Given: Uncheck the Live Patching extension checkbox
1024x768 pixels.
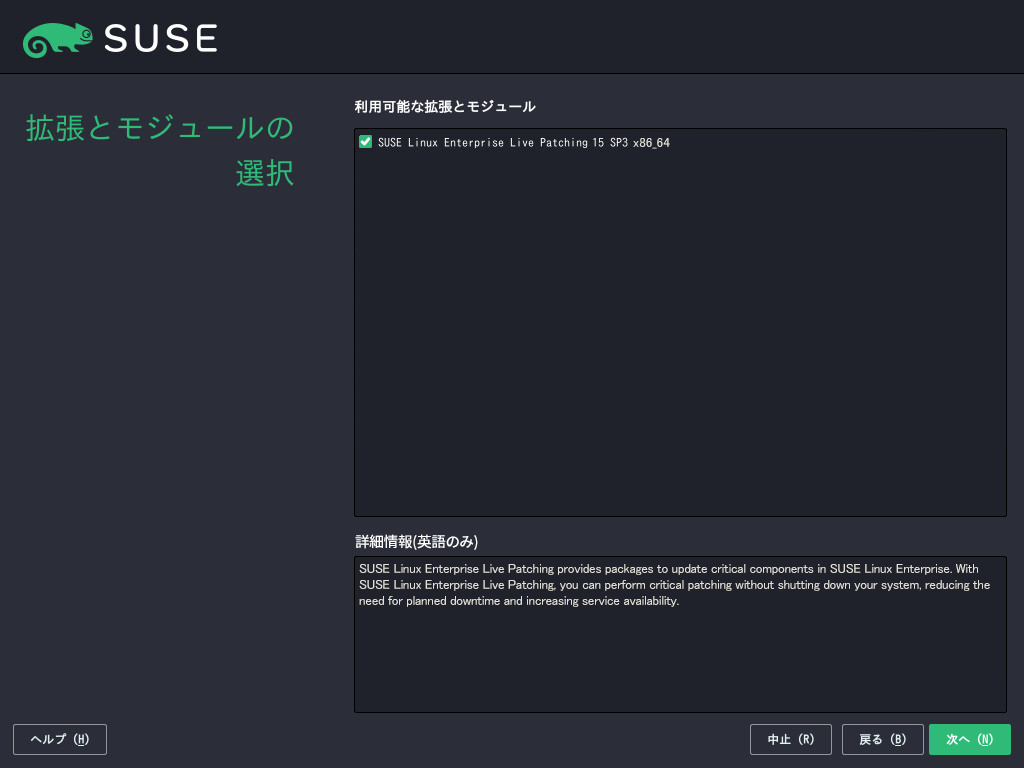Looking at the screenshot, I should (365, 142).
